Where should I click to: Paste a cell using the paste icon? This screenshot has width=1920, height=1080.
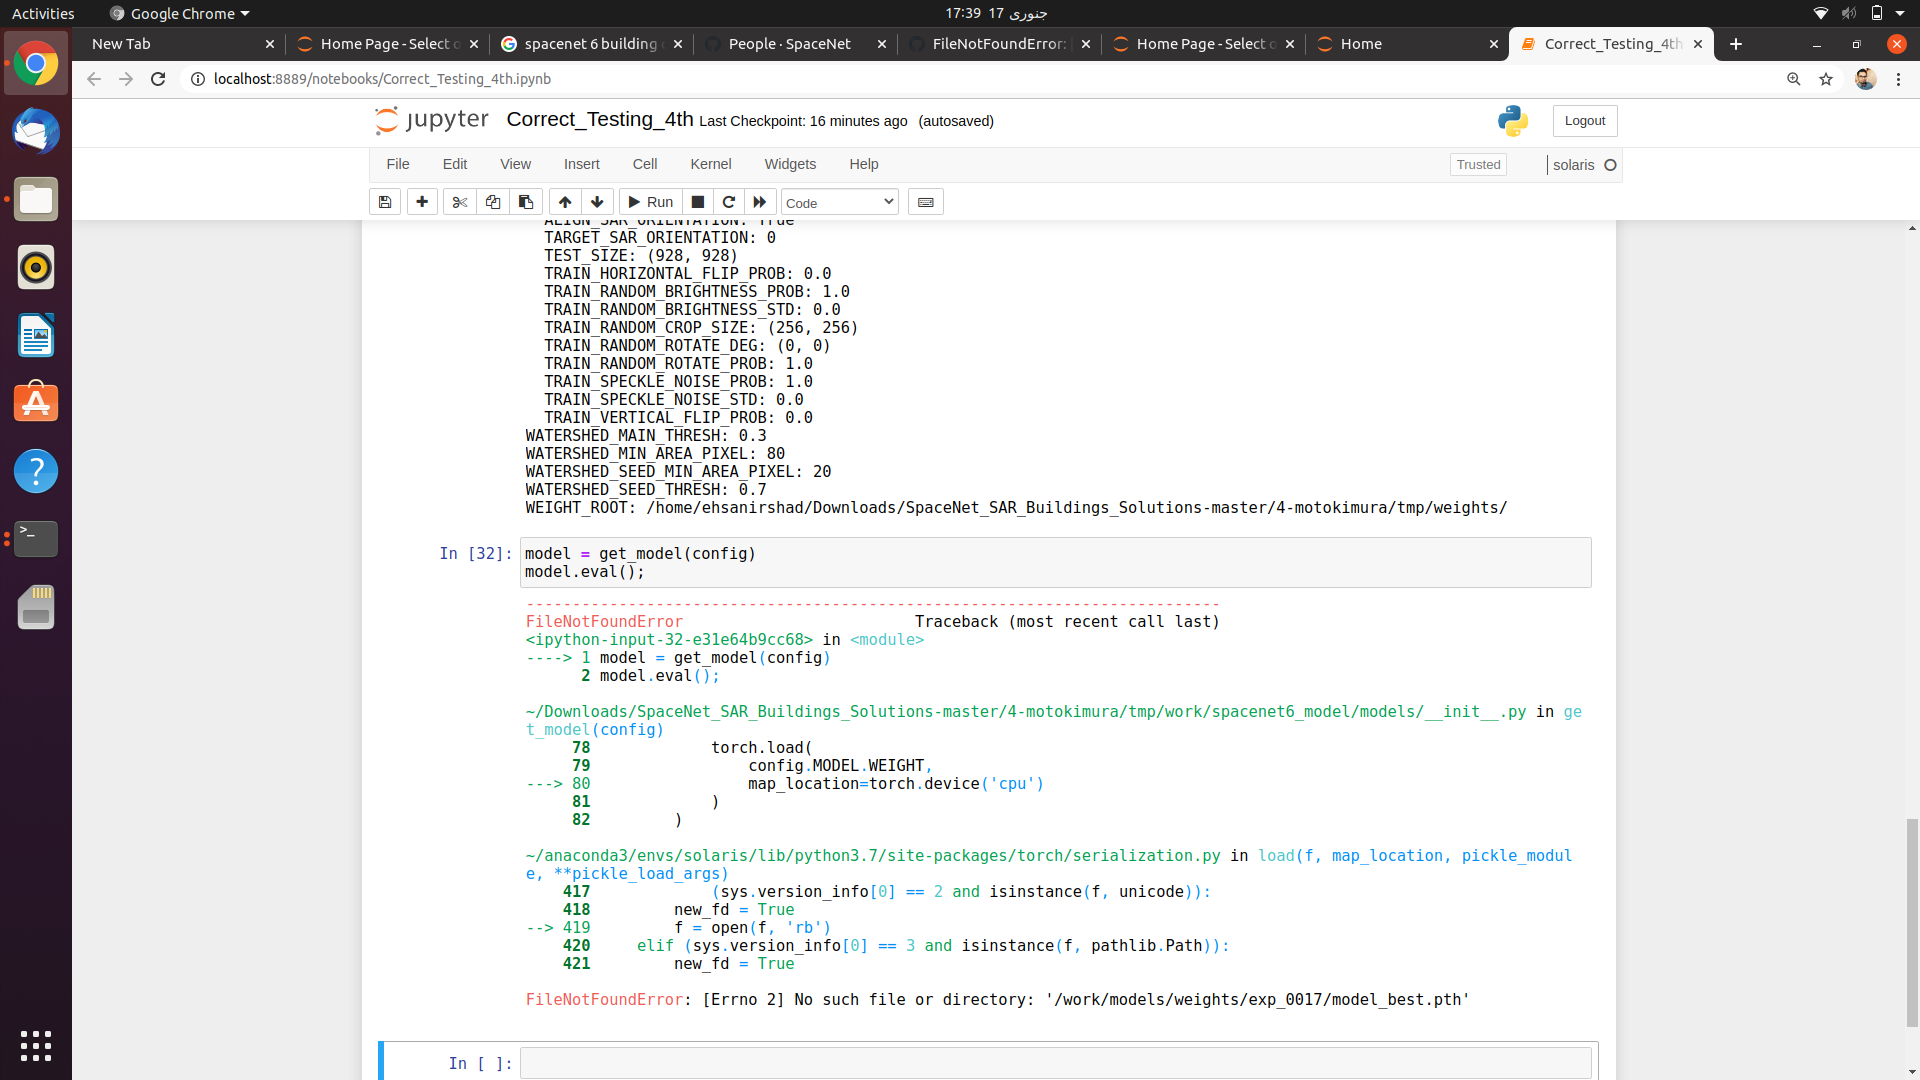(x=525, y=201)
